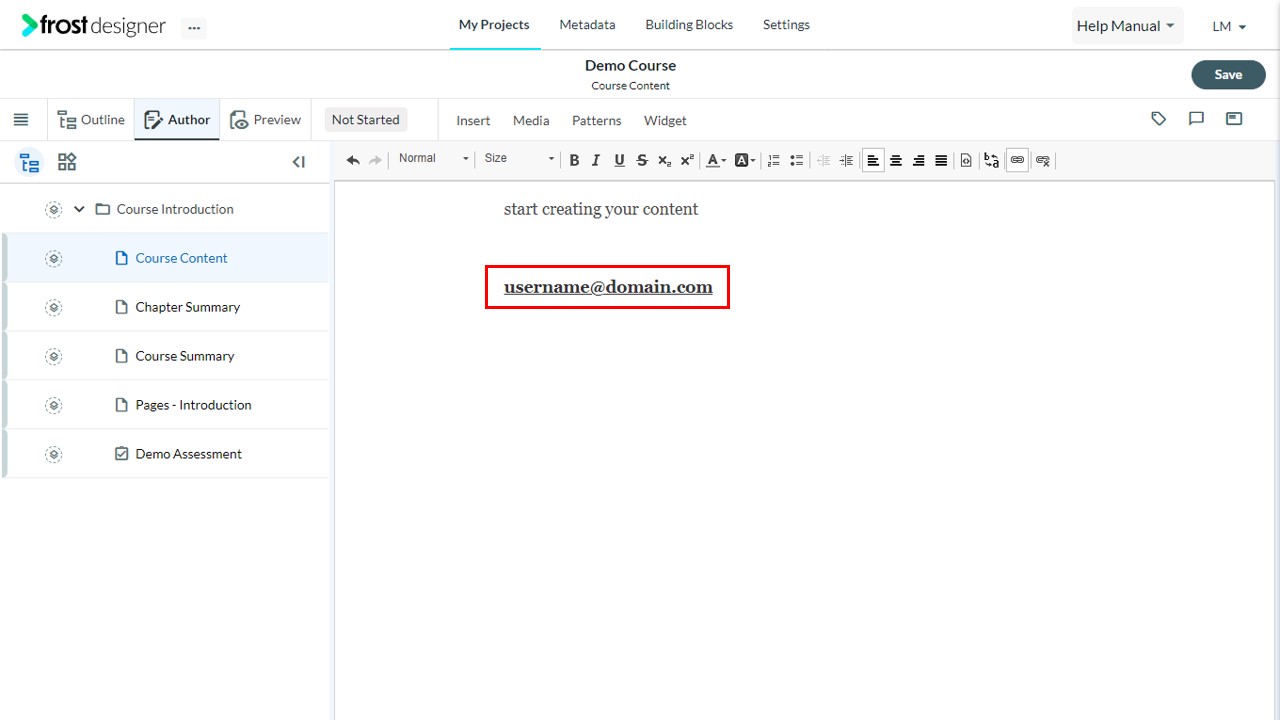
Task: Open the username@domain.com email link
Action: (608, 287)
